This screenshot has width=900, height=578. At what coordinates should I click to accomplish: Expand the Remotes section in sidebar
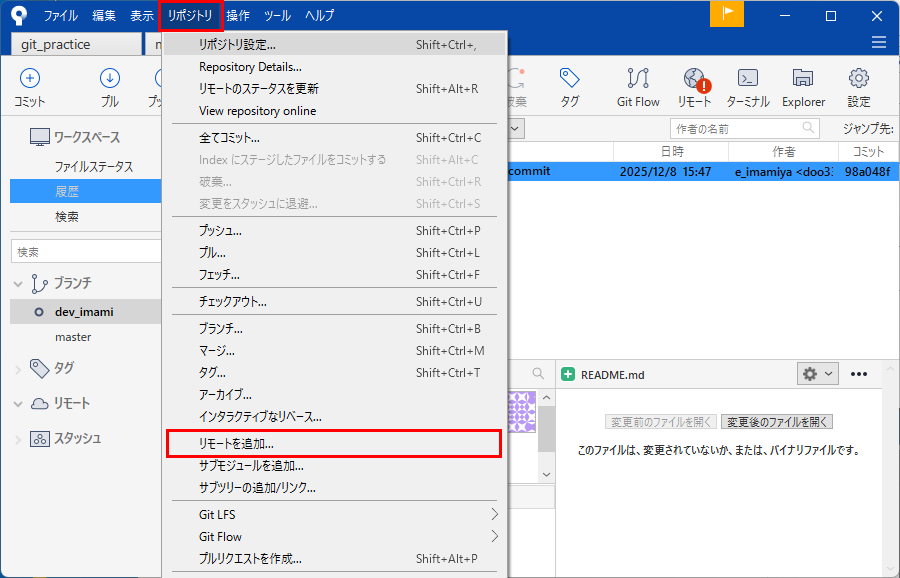tap(18, 404)
